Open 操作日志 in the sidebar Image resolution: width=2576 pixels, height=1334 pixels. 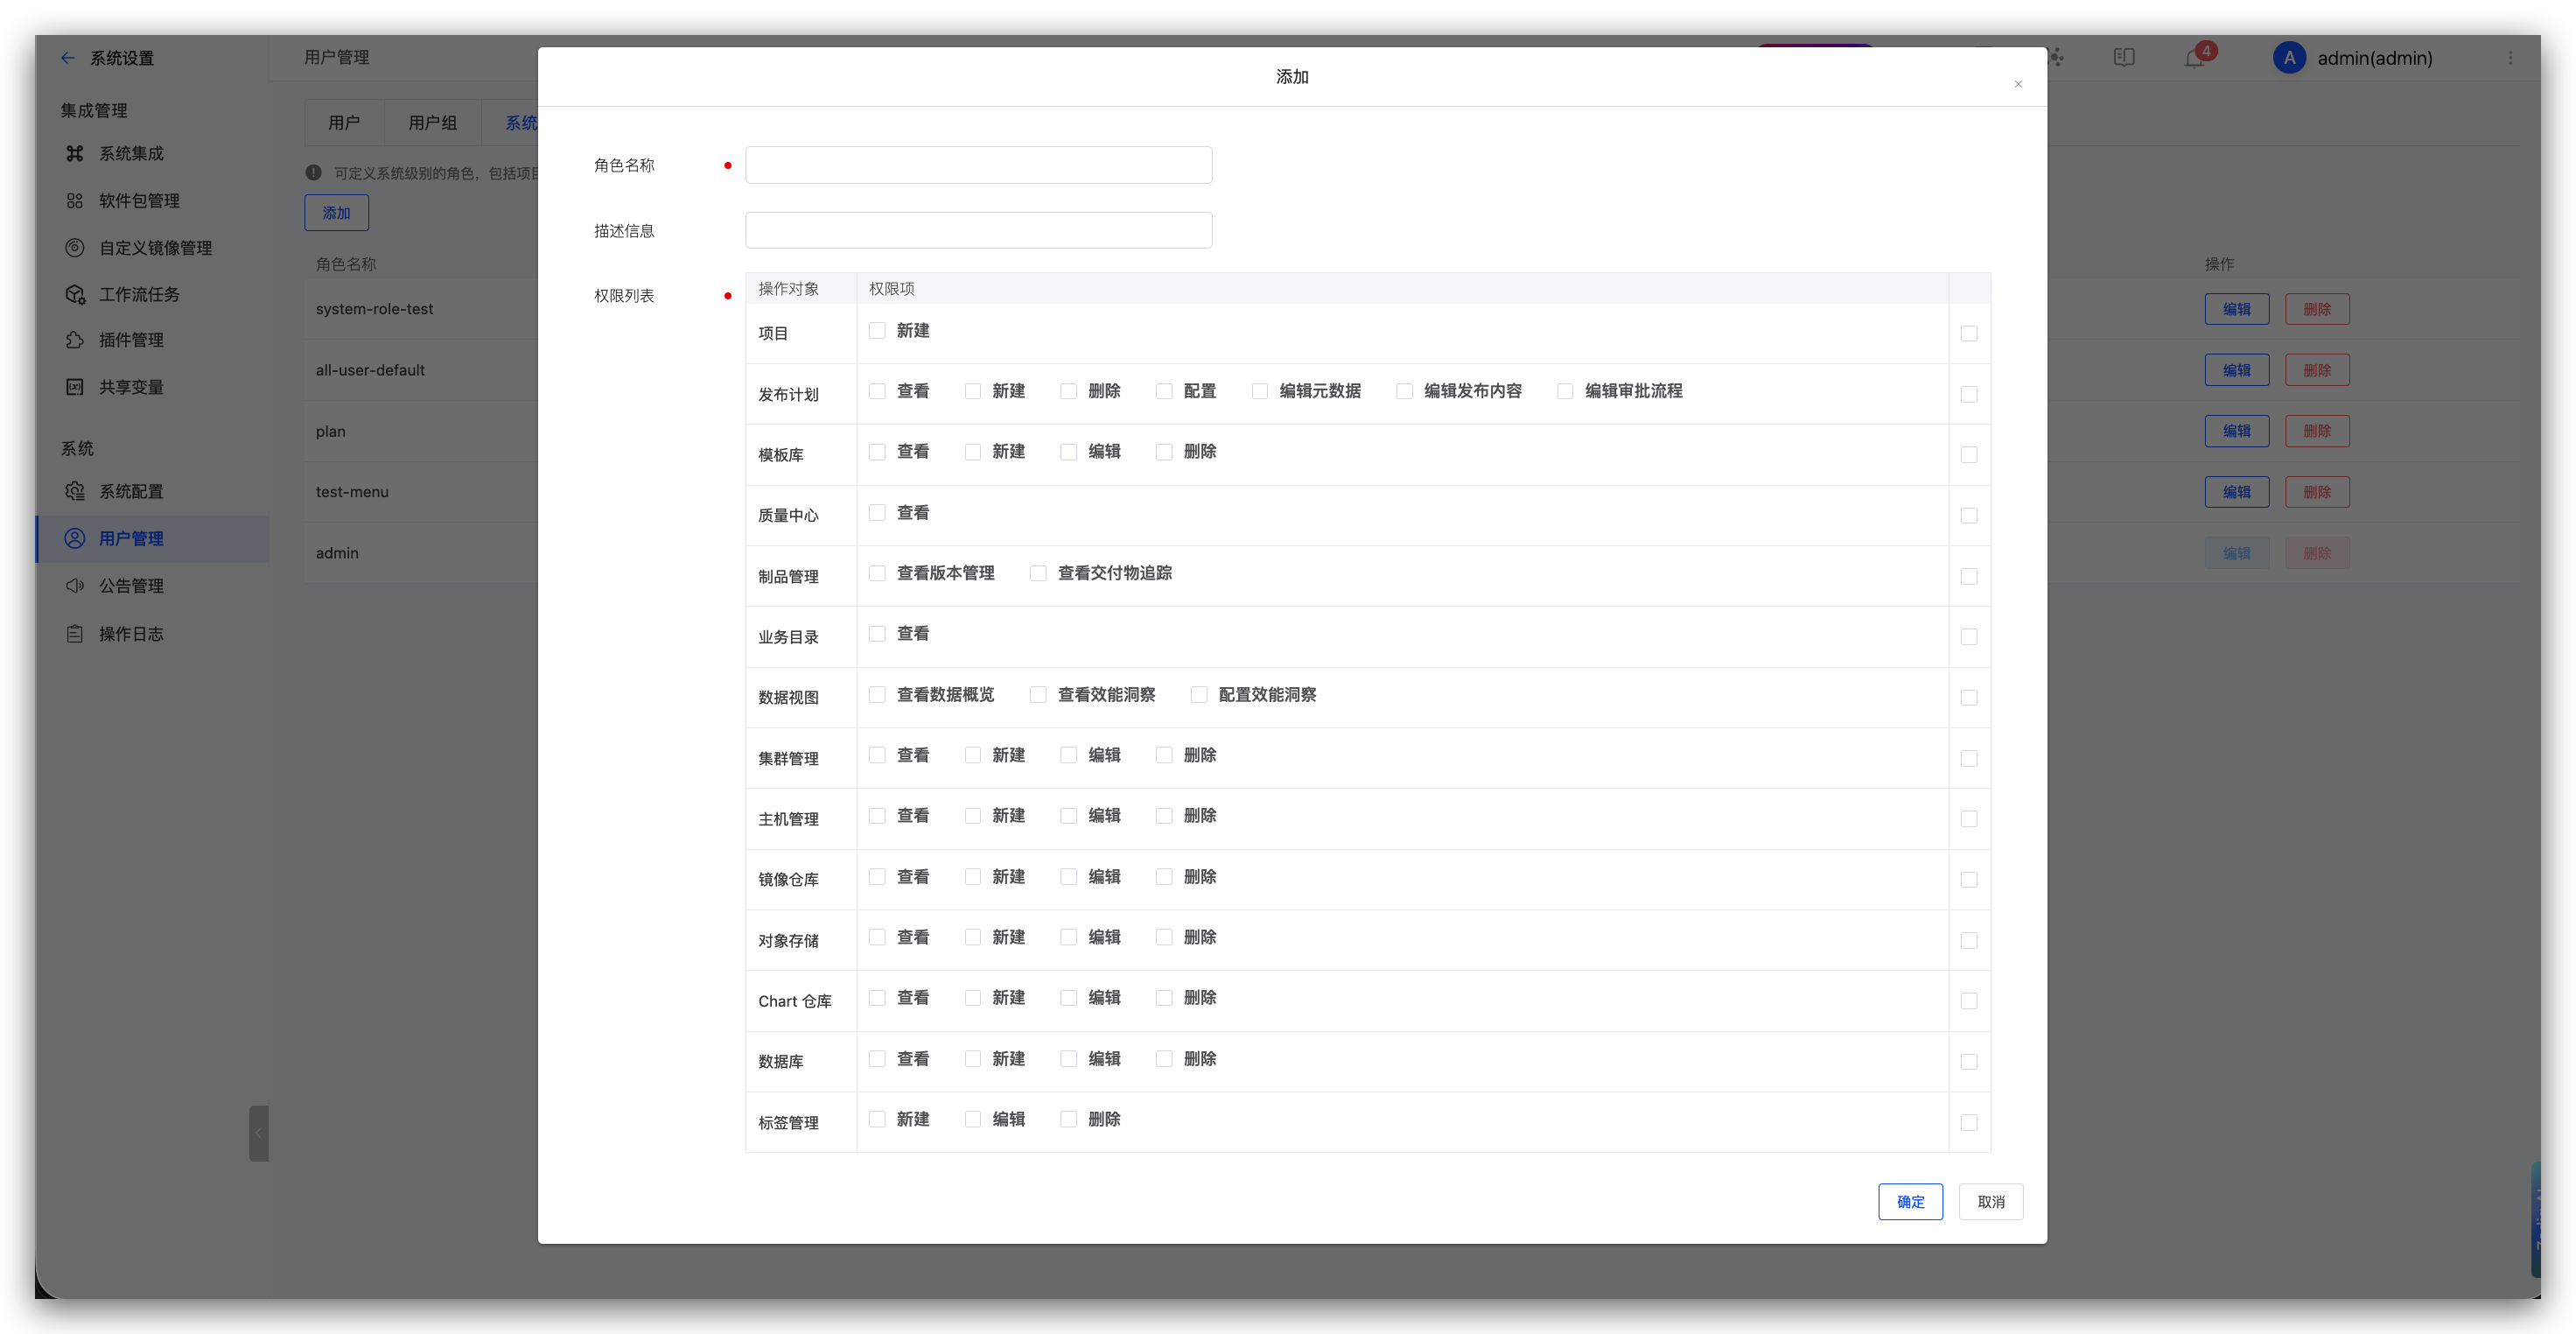[x=130, y=634]
